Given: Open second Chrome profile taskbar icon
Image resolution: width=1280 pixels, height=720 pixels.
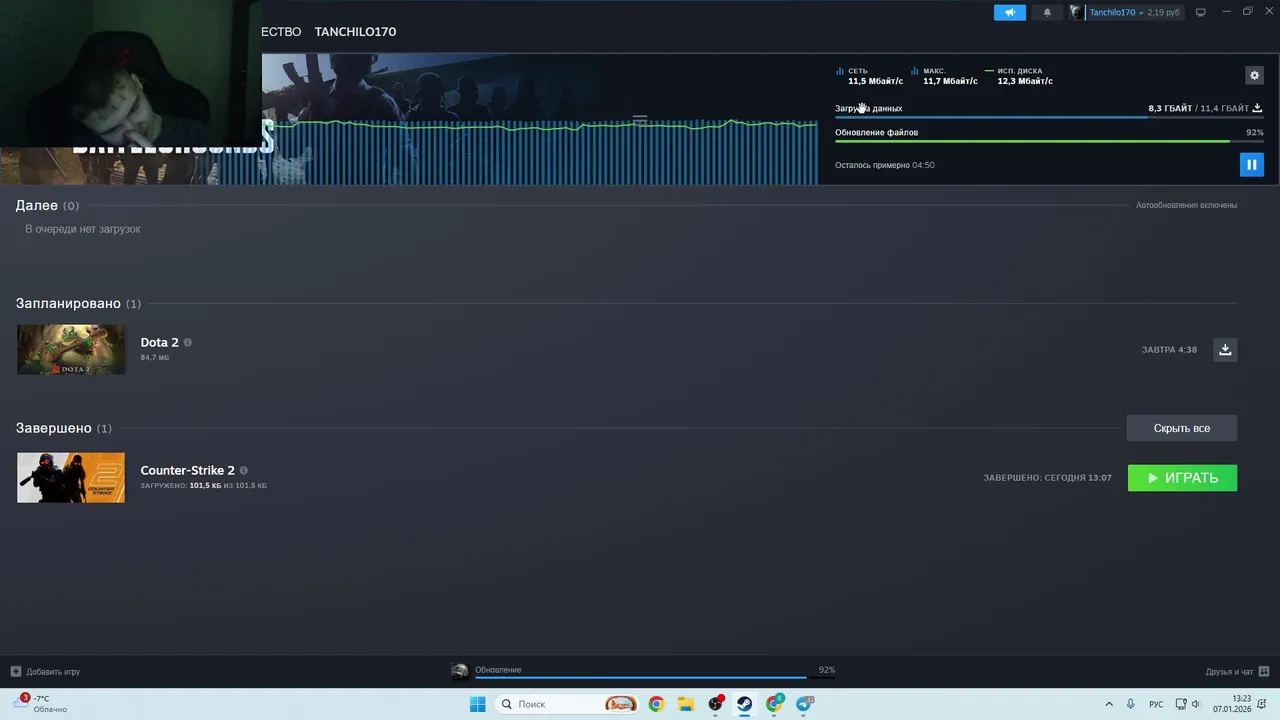Looking at the screenshot, I should pyautogui.click(x=775, y=704).
